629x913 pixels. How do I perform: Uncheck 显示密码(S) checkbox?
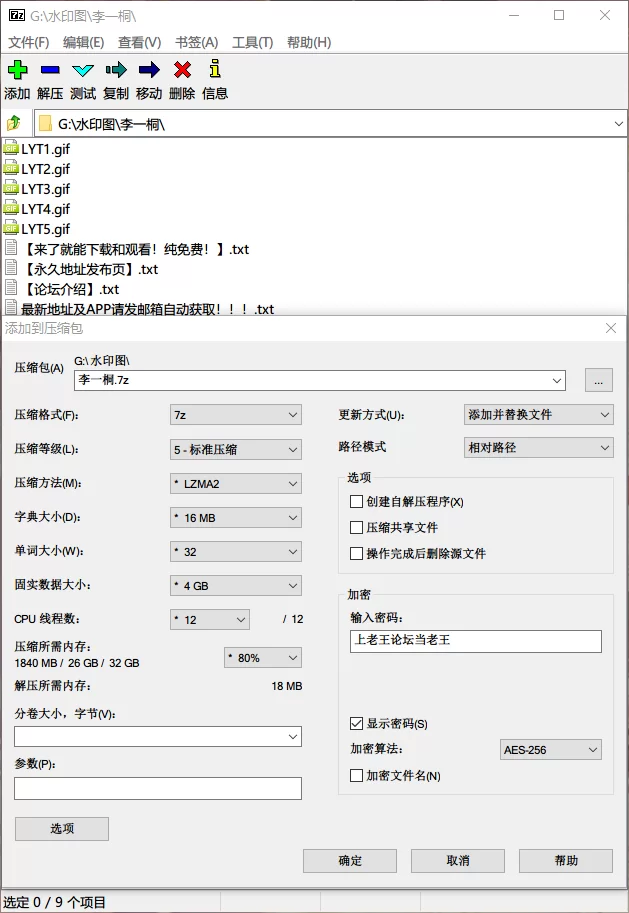[x=356, y=724]
